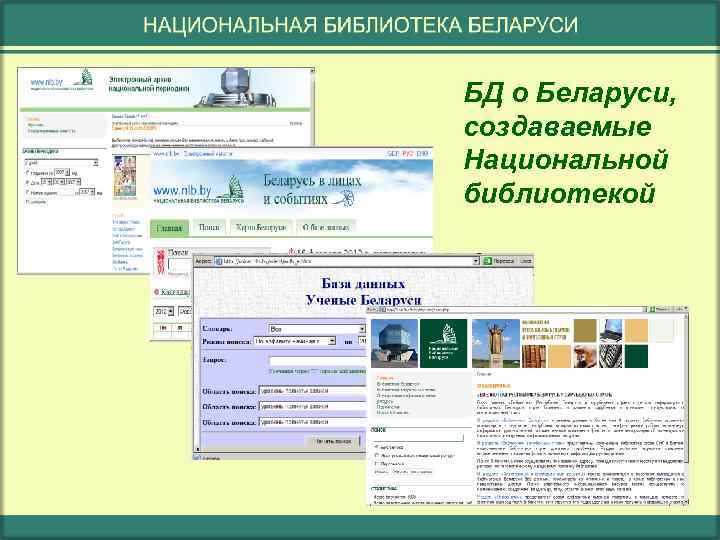Click the laptop photo tile in header mosaic

pos(611,331)
